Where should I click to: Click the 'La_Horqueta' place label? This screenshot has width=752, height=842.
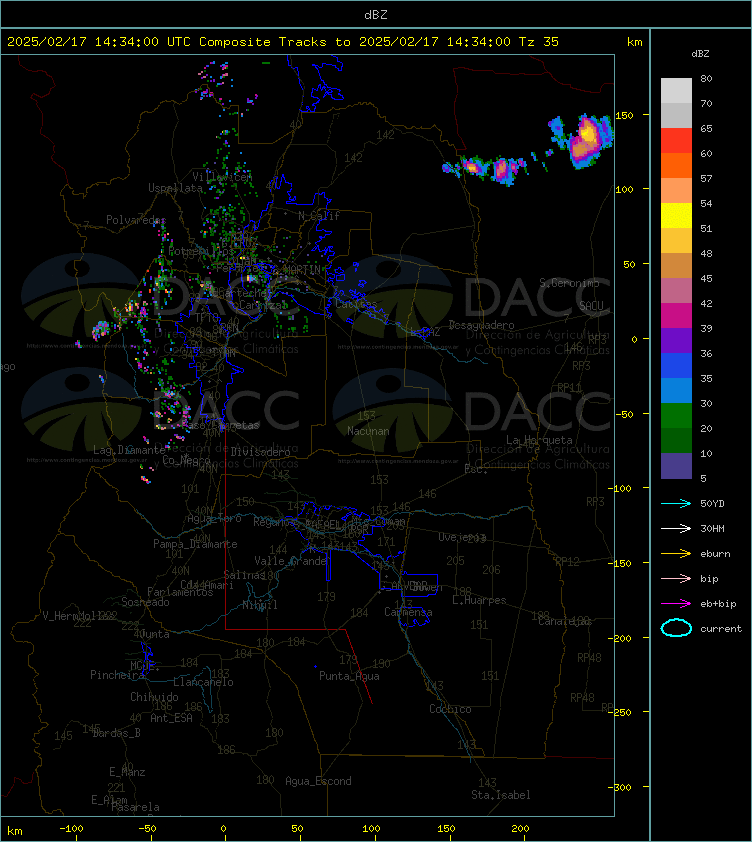click(539, 440)
